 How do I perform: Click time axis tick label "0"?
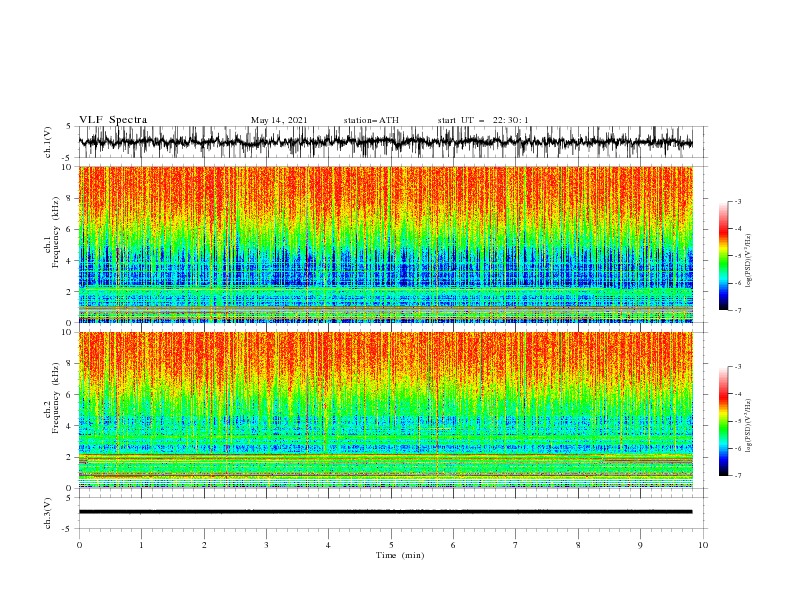click(x=79, y=545)
